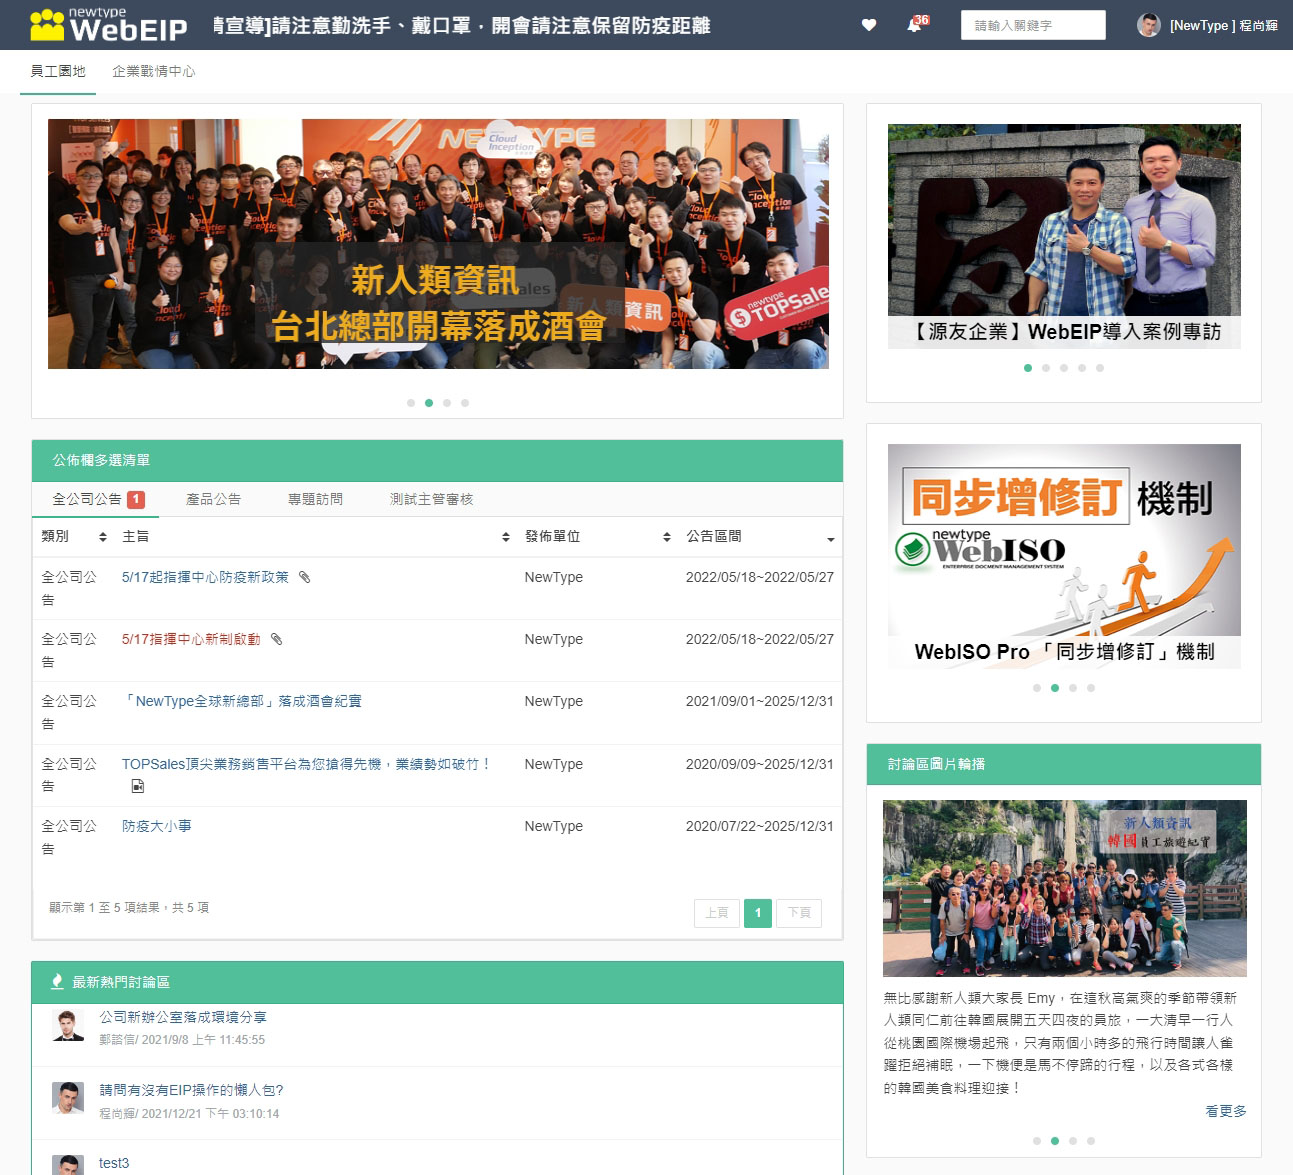
Task: Open 5/17起指揮中心防疫新政策 announcement
Action: pyautogui.click(x=205, y=577)
